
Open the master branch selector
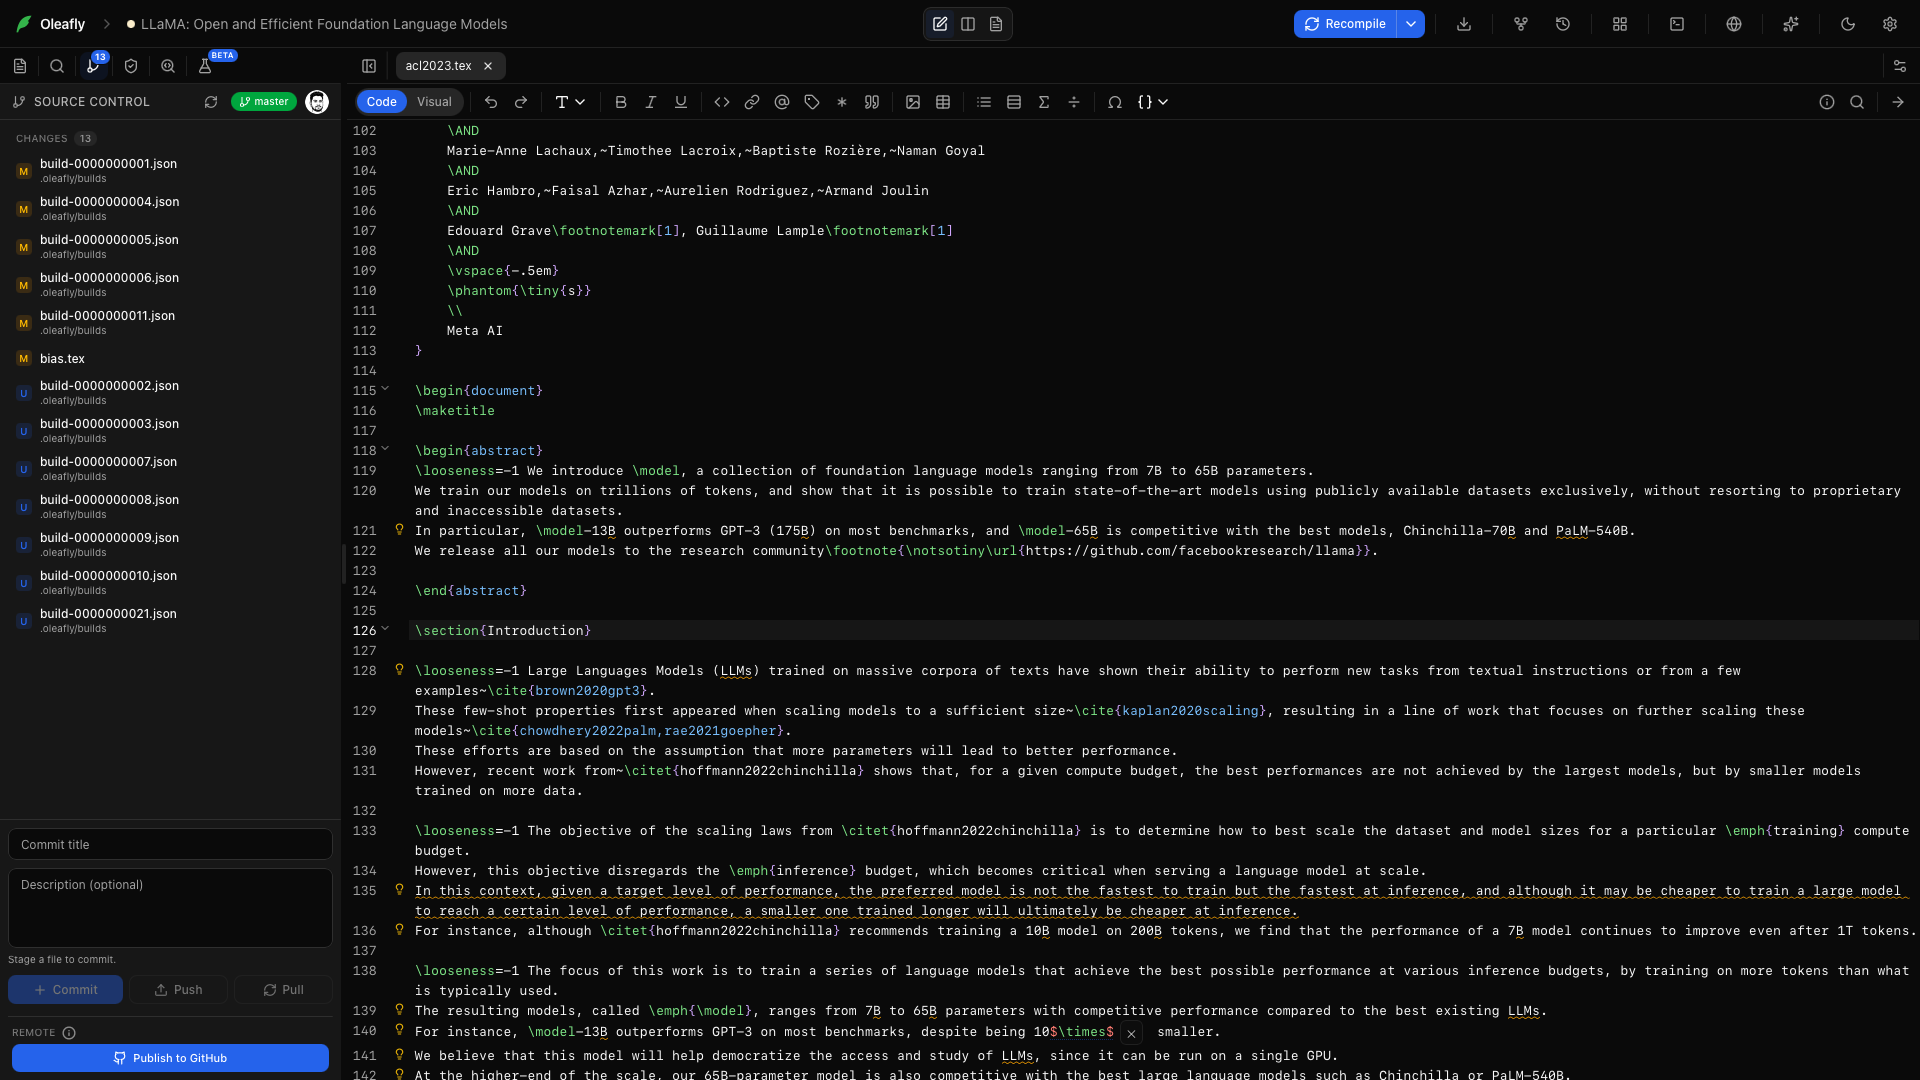pos(264,102)
